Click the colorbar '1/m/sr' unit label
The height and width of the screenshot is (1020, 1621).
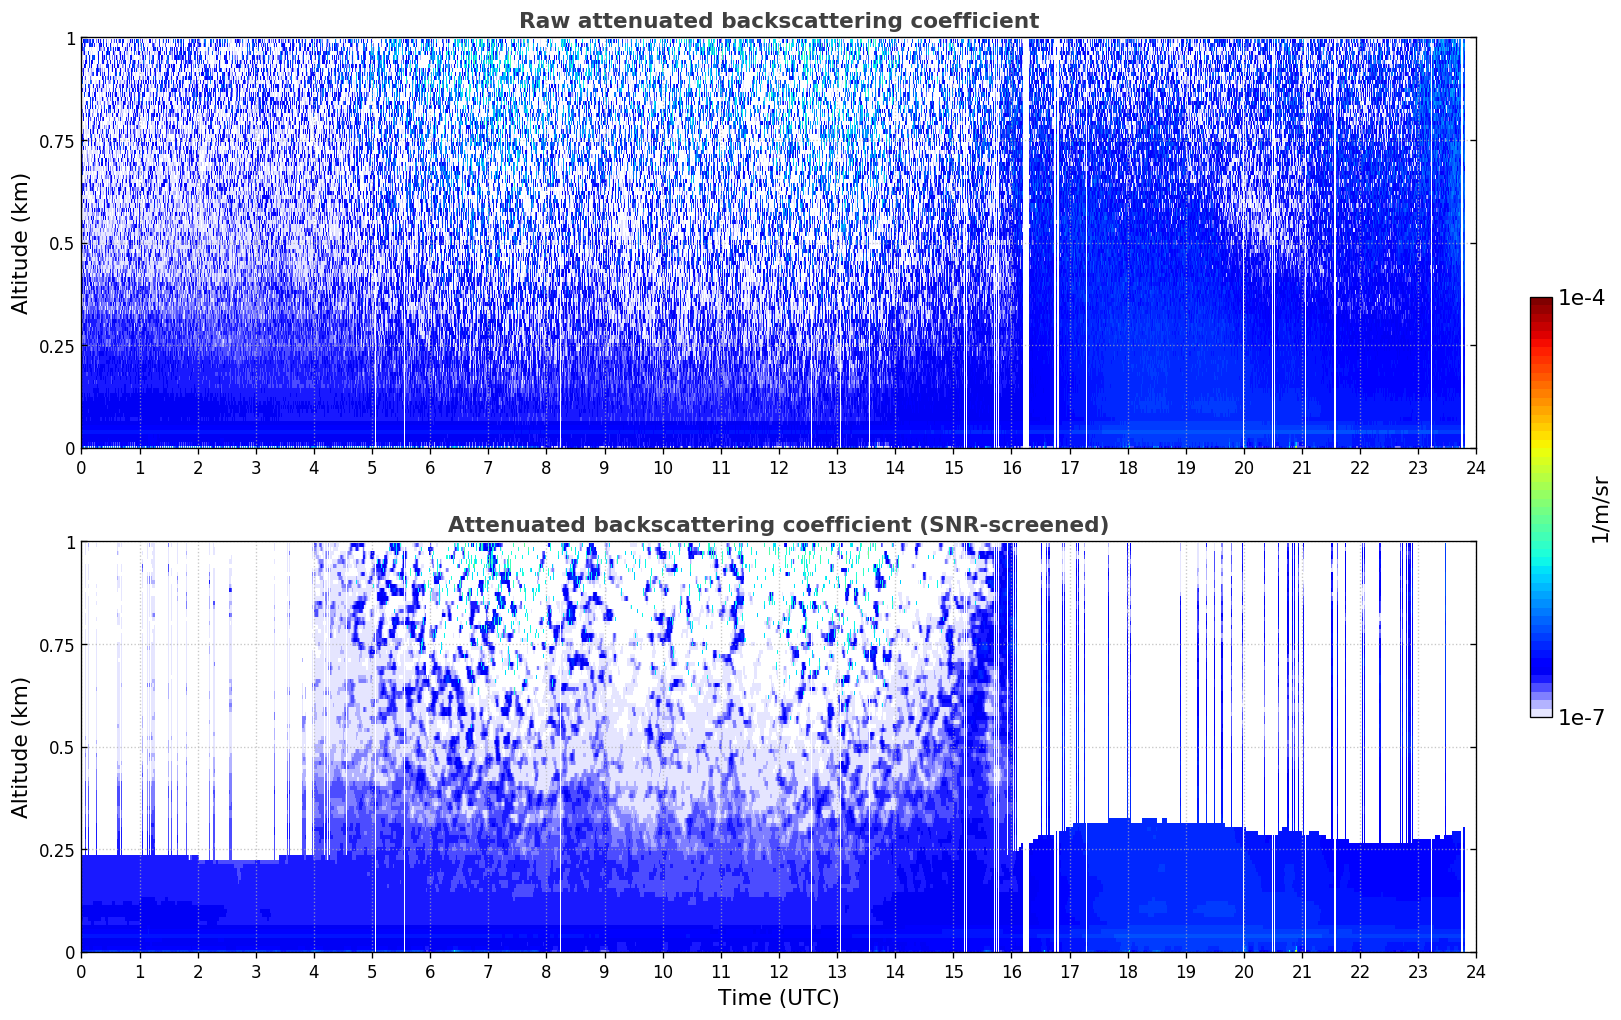(1600, 509)
